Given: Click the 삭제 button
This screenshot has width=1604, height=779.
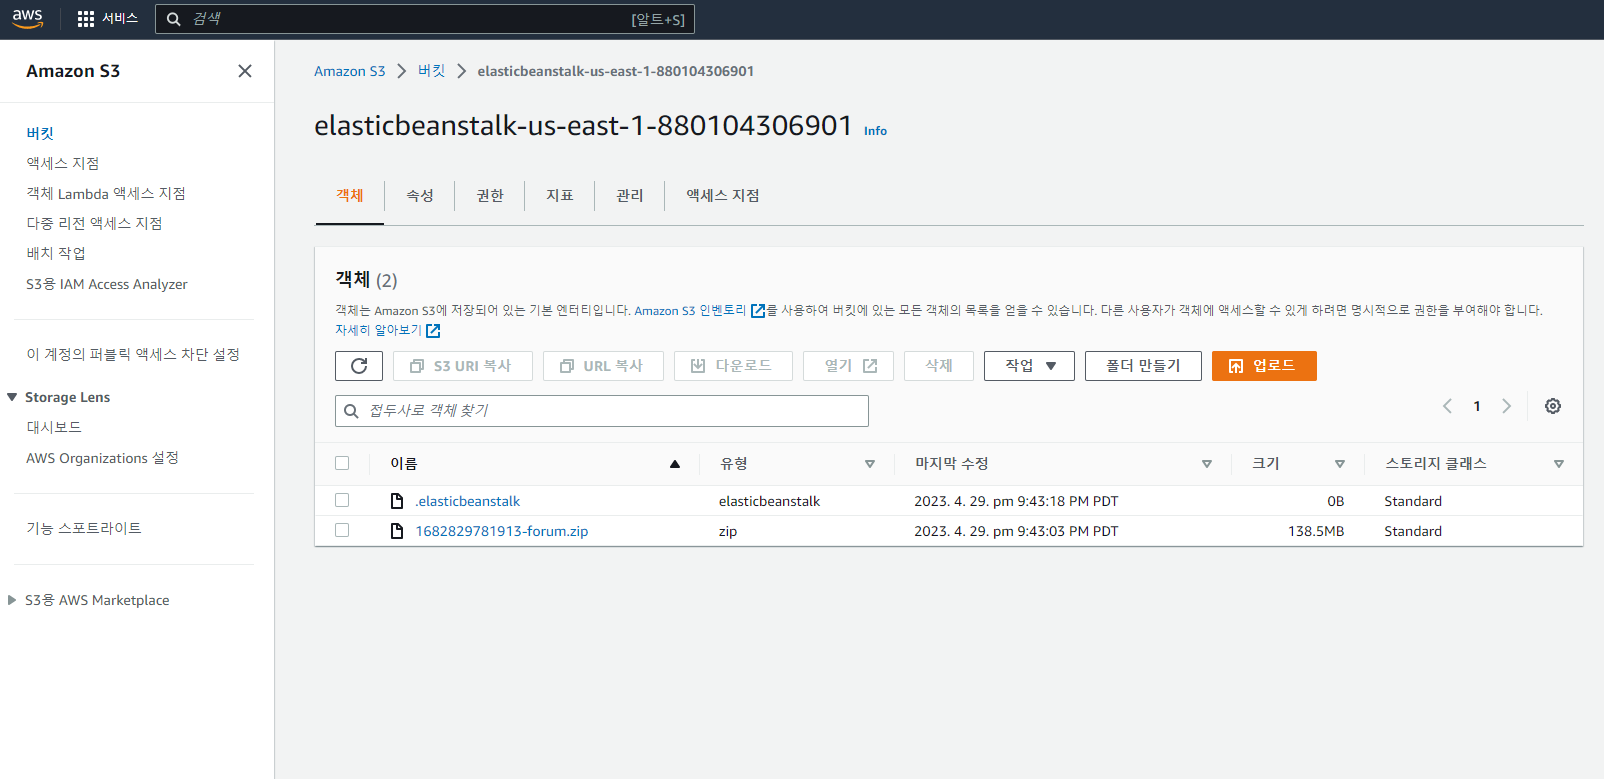Looking at the screenshot, I should point(939,366).
